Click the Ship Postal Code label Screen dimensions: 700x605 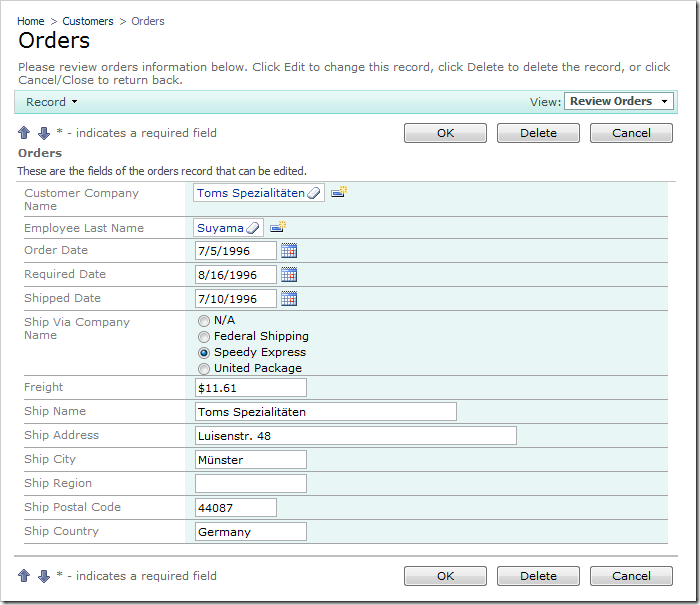pyautogui.click(x=72, y=507)
